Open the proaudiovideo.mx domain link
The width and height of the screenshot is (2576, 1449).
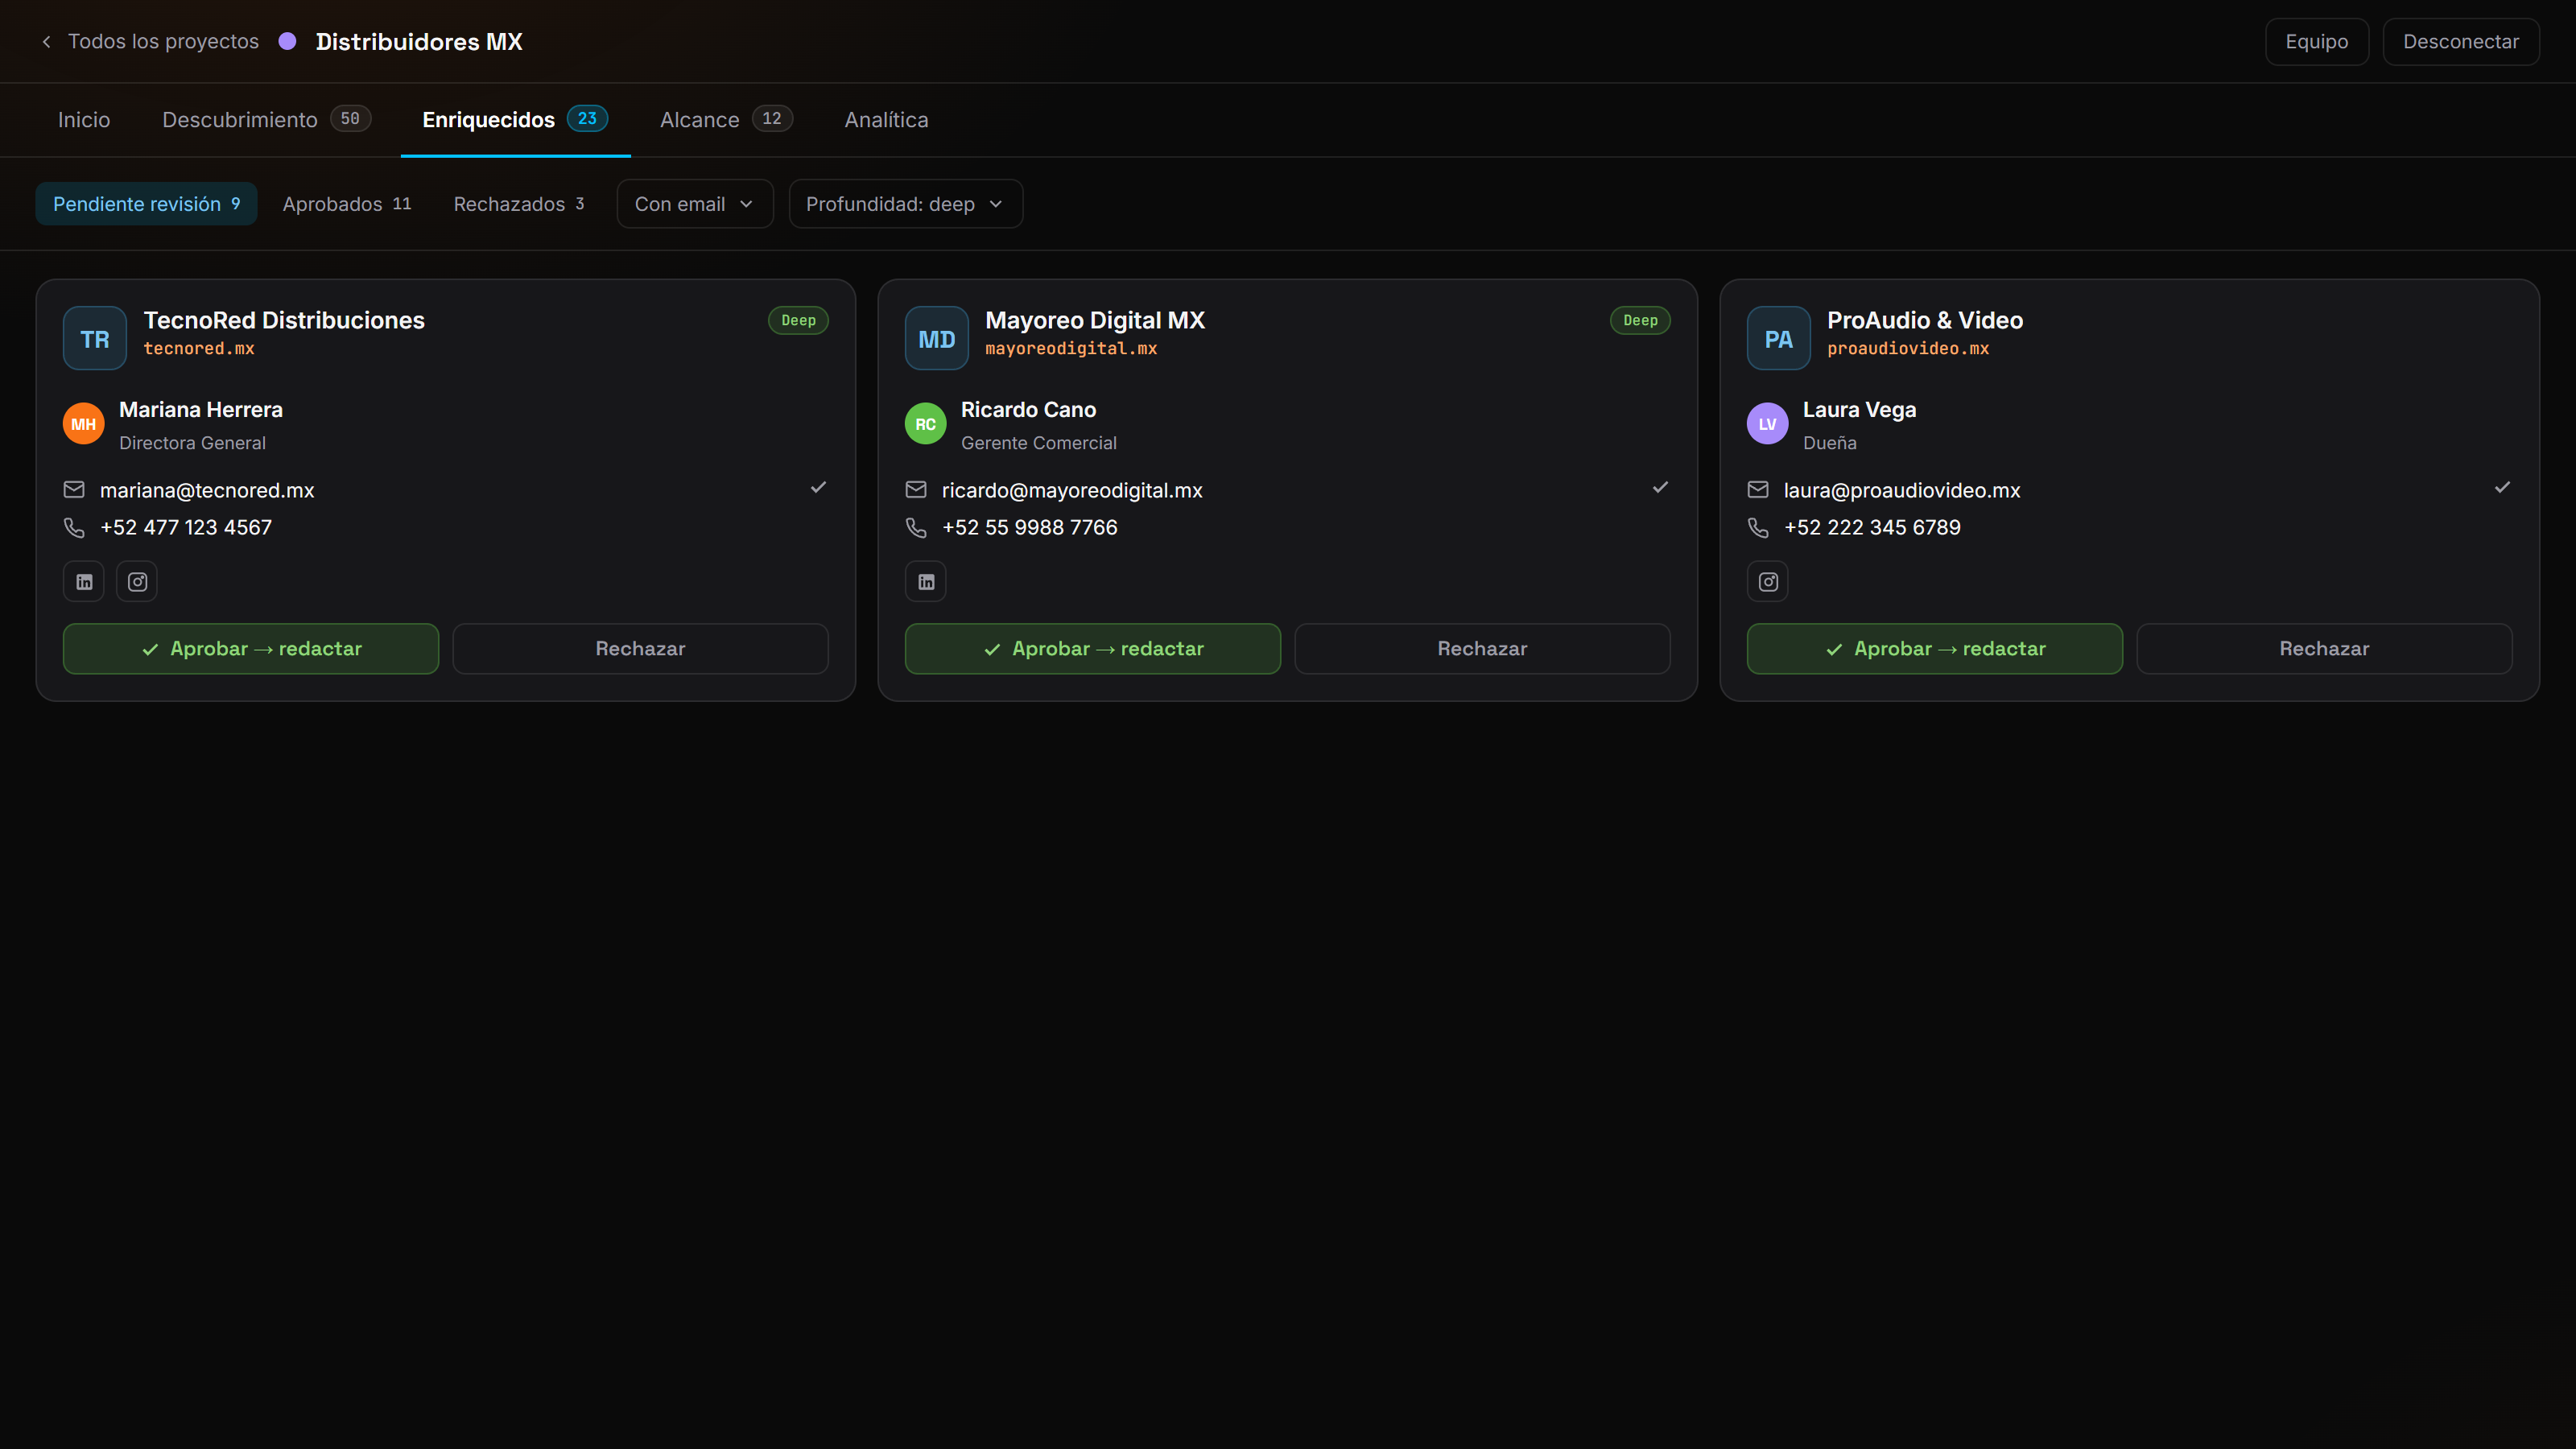point(1908,348)
